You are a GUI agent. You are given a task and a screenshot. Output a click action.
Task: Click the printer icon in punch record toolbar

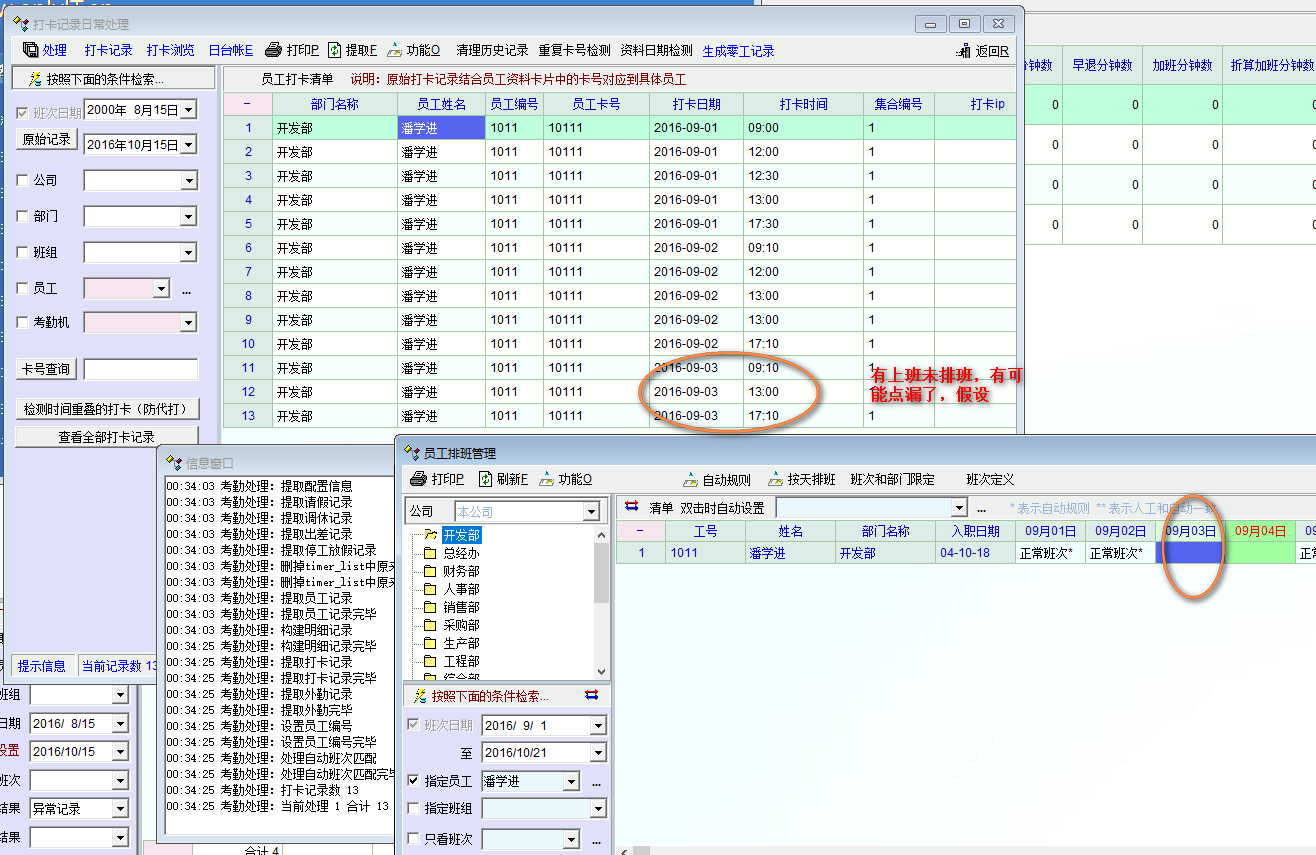point(273,50)
